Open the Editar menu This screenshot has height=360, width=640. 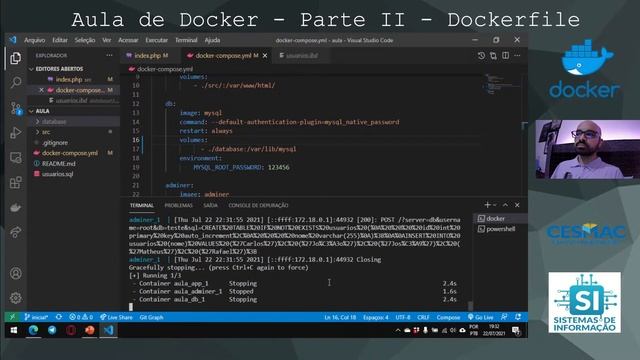(60, 40)
